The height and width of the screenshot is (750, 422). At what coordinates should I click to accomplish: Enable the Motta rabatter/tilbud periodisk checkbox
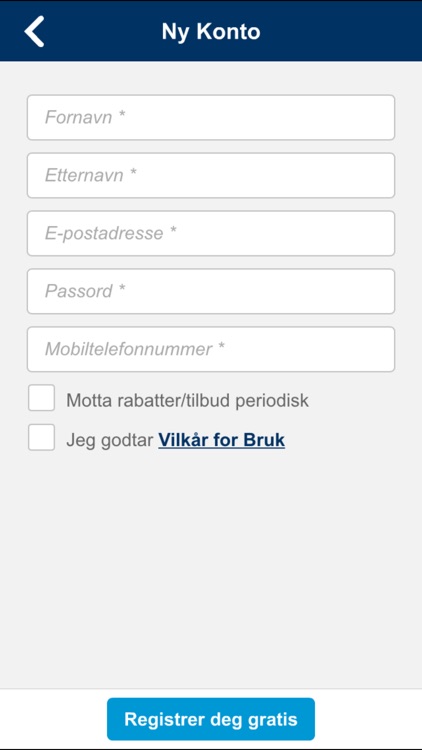[41, 398]
